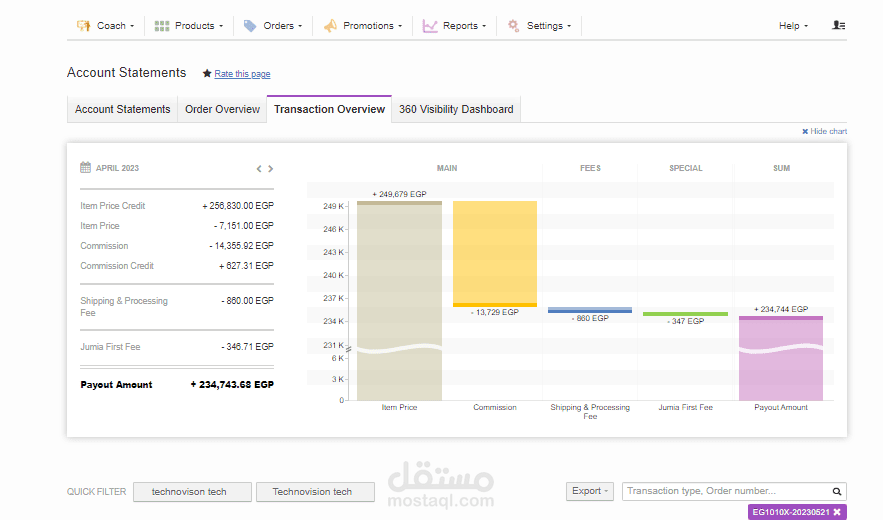Click the user account icon at top right

pos(839,25)
